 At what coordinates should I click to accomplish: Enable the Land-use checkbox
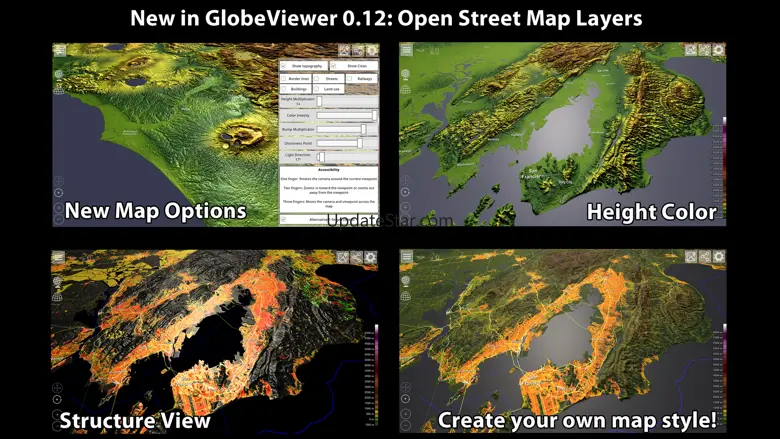[x=316, y=89]
